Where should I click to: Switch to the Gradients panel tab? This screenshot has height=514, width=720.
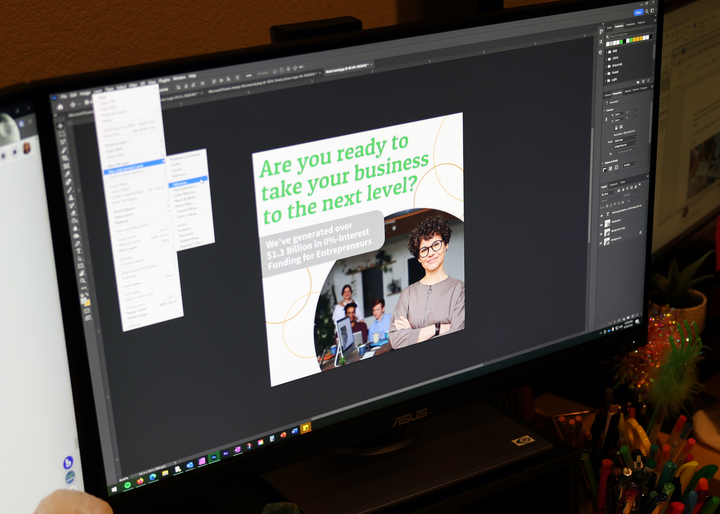point(630,24)
